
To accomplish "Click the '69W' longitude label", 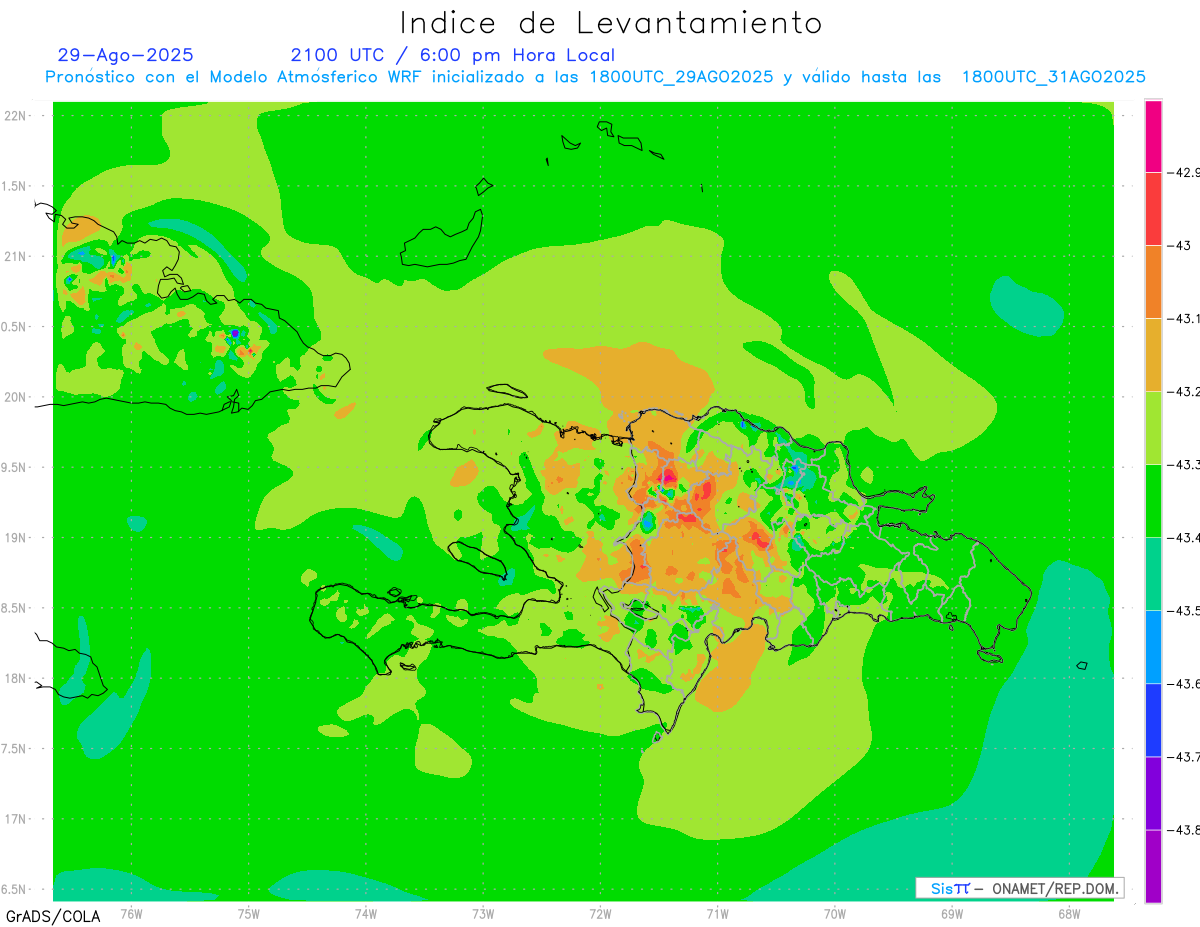I will pyautogui.click(x=952, y=913).
